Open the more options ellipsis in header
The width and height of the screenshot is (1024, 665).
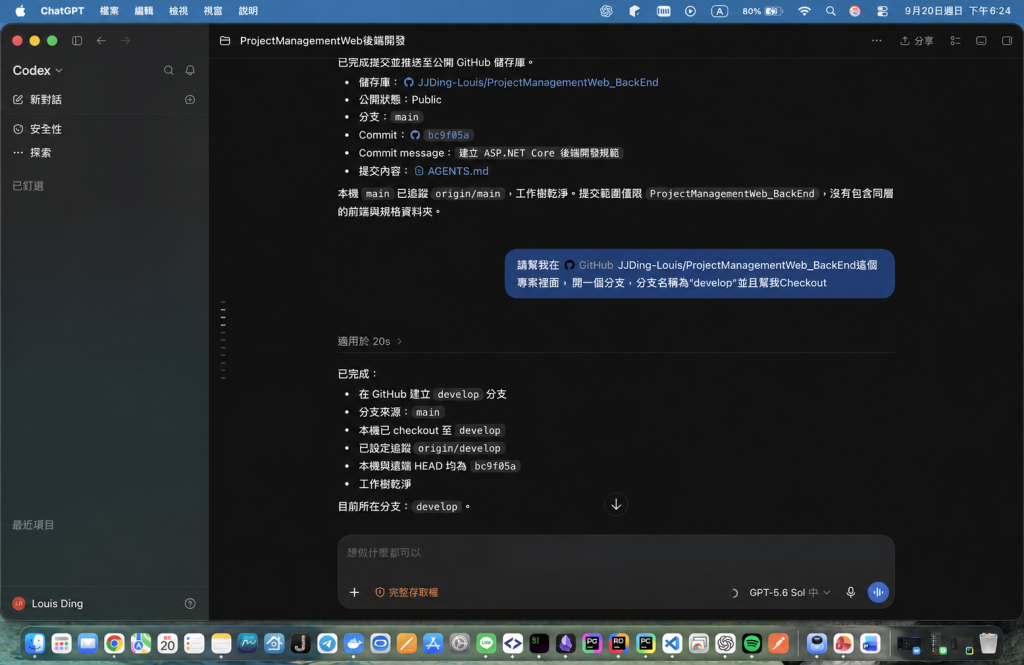[876, 41]
